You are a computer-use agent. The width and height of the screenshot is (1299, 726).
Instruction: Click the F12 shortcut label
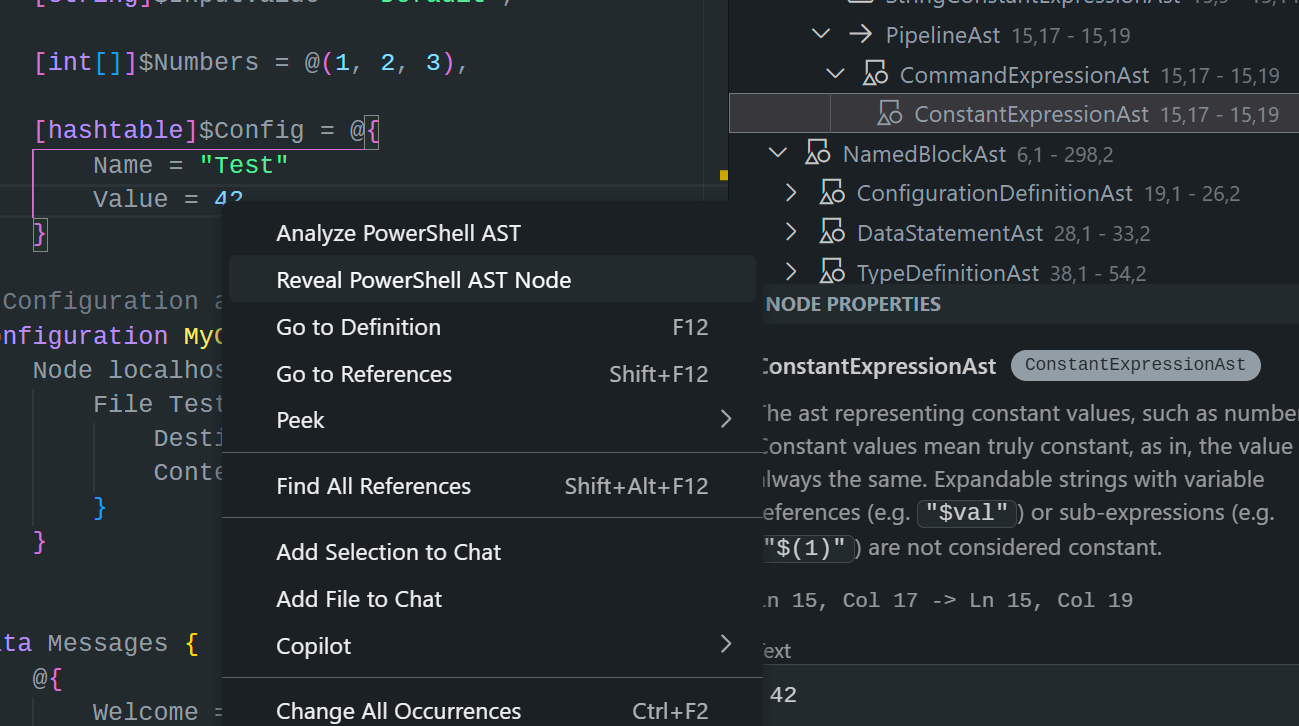[x=690, y=327]
